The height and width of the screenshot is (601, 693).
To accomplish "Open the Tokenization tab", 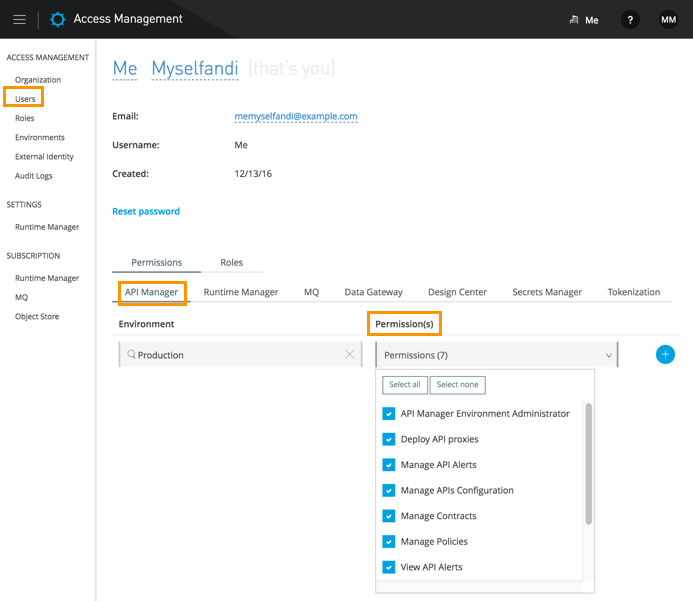I will coord(634,292).
